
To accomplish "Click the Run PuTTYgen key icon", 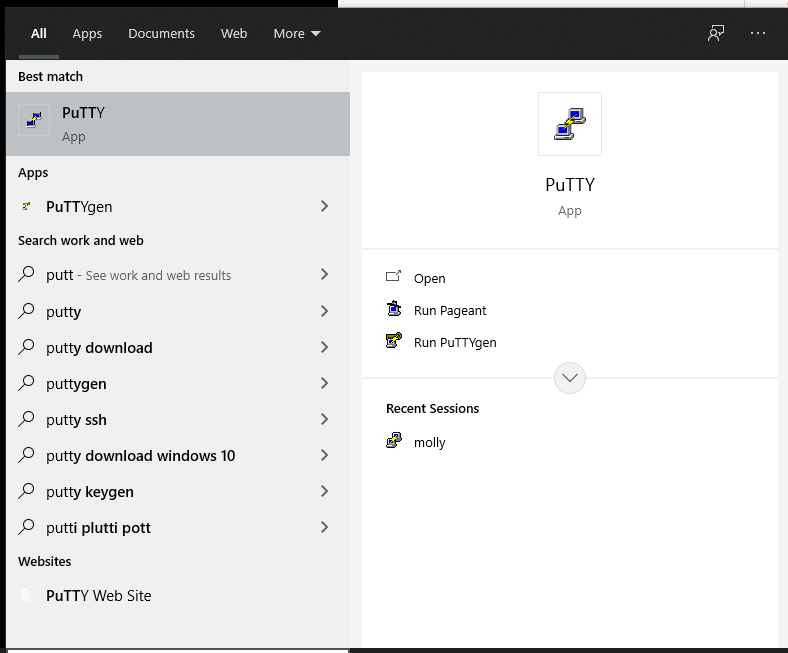I will click(x=393, y=340).
